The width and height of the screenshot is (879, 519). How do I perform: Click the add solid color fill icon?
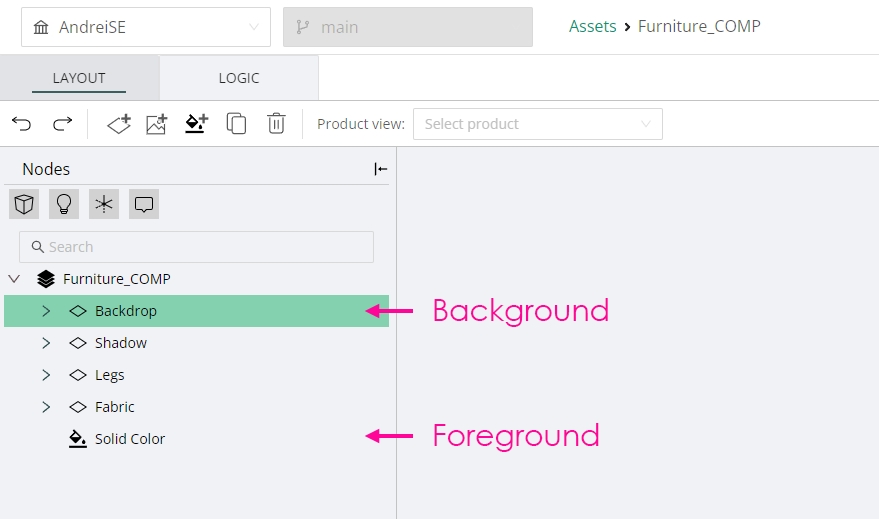coord(196,124)
